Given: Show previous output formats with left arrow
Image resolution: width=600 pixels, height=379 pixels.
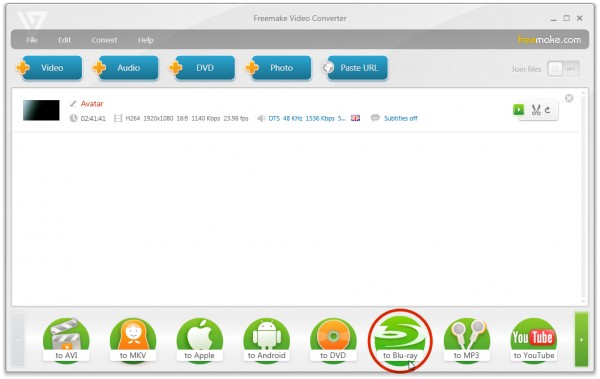Looking at the screenshot, I should tap(18, 339).
